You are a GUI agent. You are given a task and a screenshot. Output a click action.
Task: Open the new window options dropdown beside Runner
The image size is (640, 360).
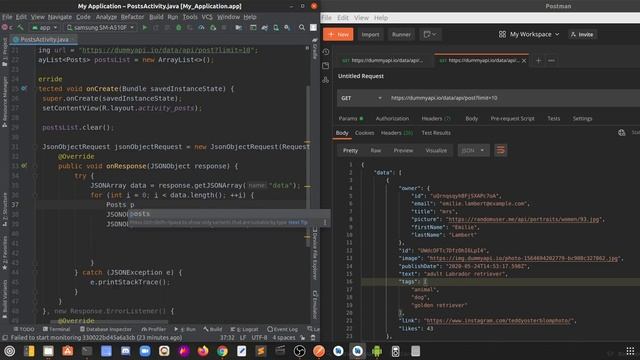point(430,34)
